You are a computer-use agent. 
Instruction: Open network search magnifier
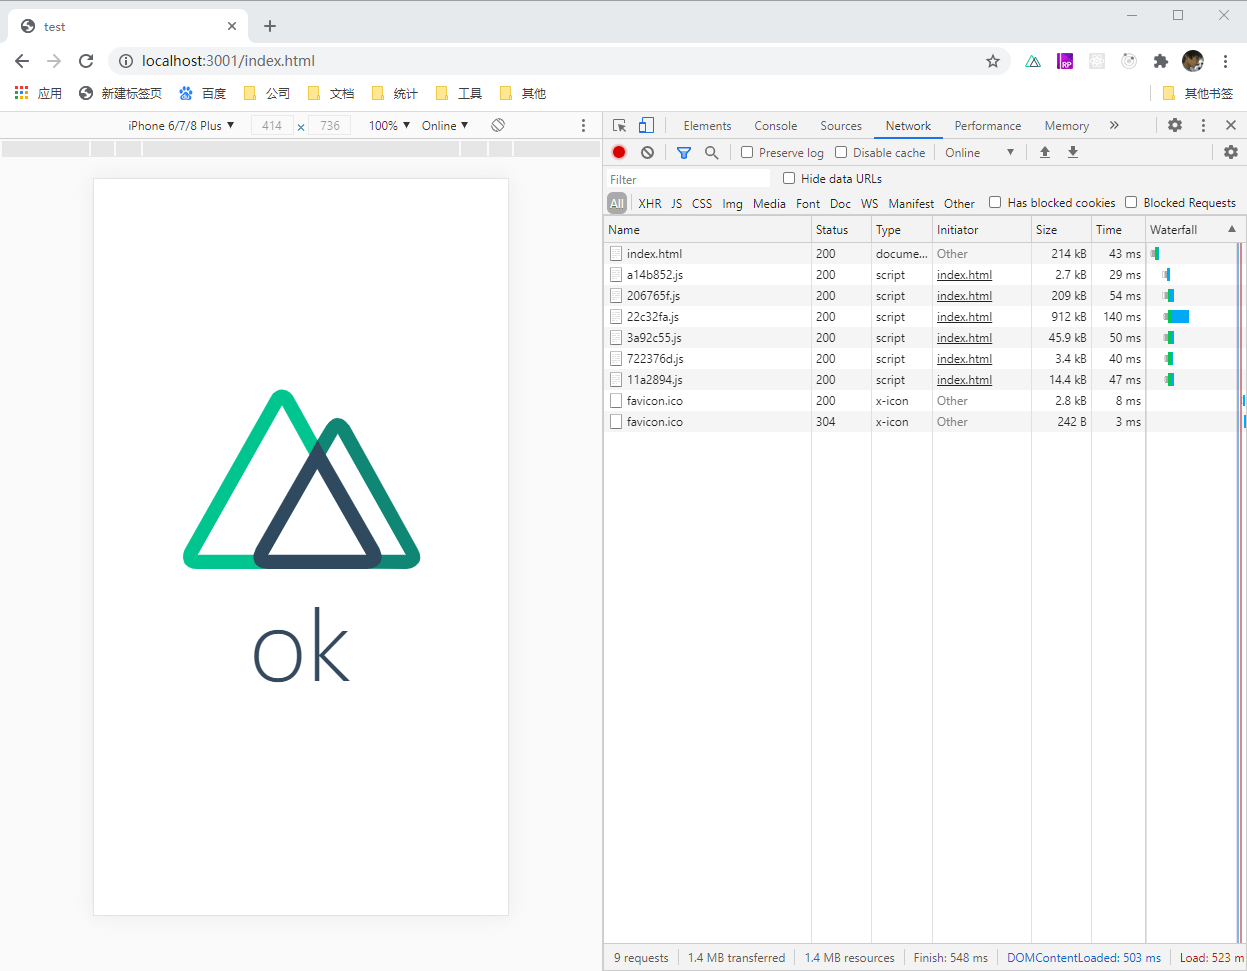712,152
